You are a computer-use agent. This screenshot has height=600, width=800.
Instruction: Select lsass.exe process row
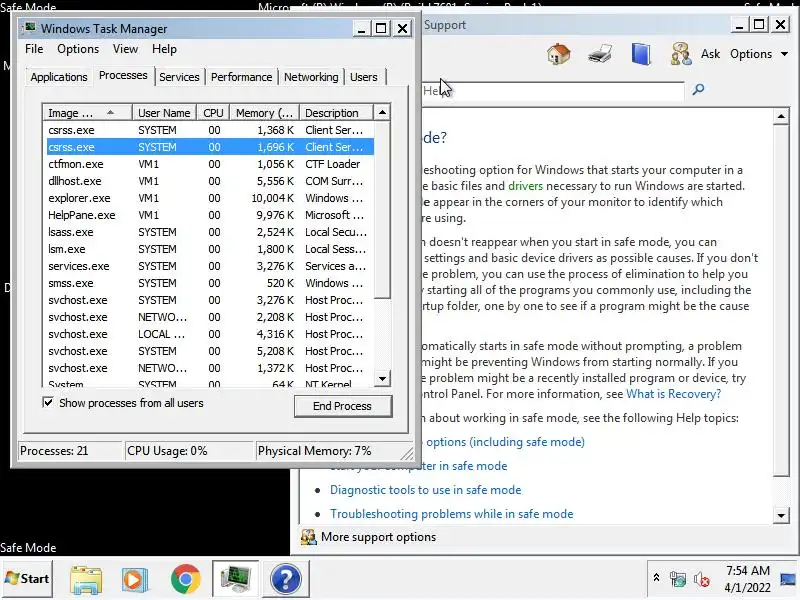210,232
